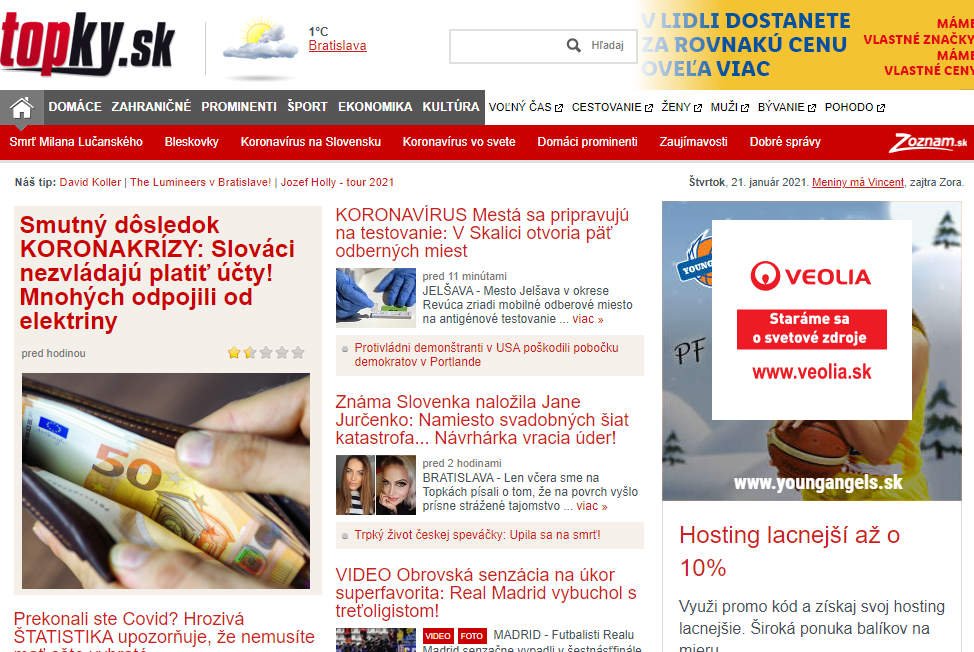Go to the home house icon
The width and height of the screenshot is (974, 652).
pos(21,107)
